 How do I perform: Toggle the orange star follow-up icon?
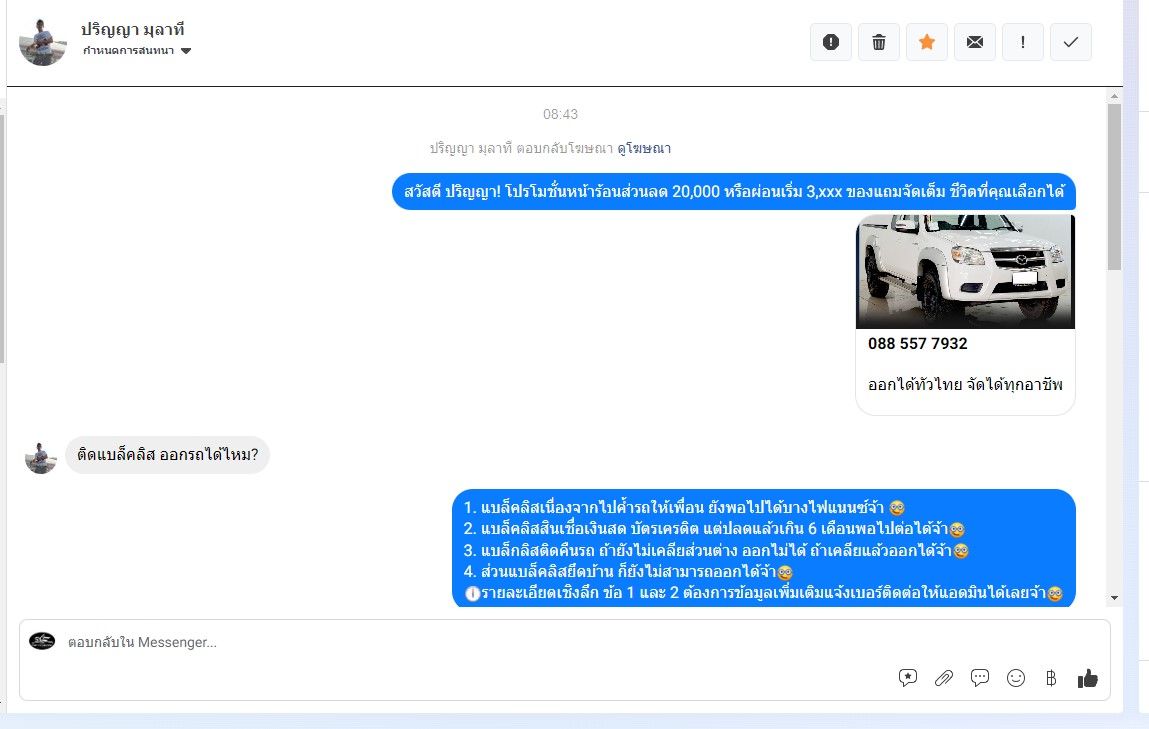click(x=926, y=42)
